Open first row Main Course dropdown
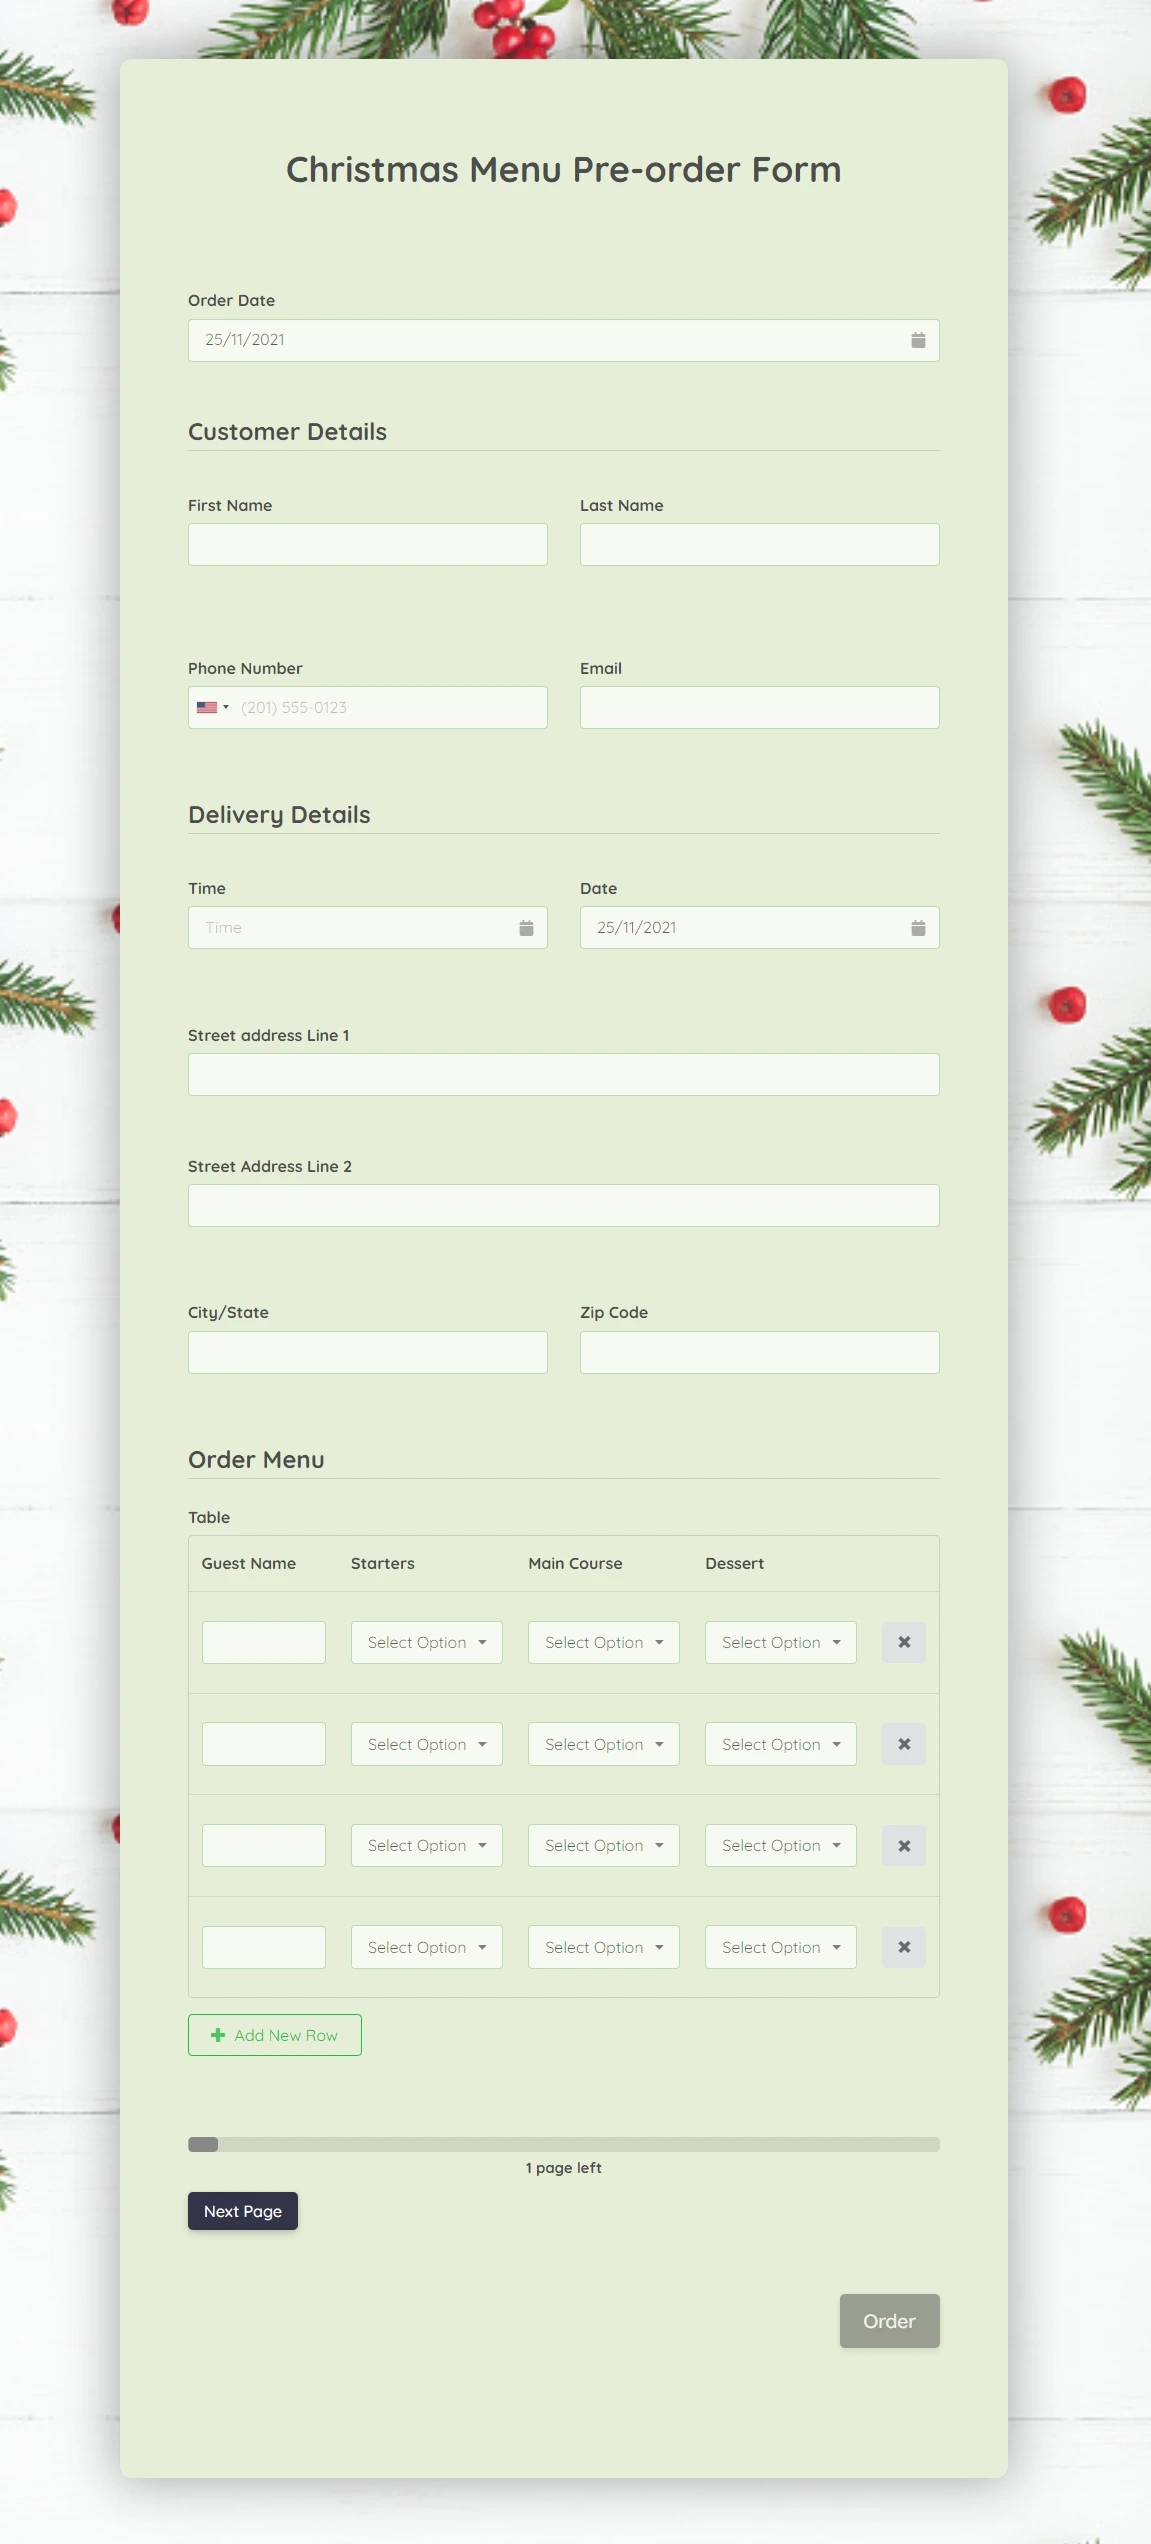1151x2544 pixels. pos(604,1642)
